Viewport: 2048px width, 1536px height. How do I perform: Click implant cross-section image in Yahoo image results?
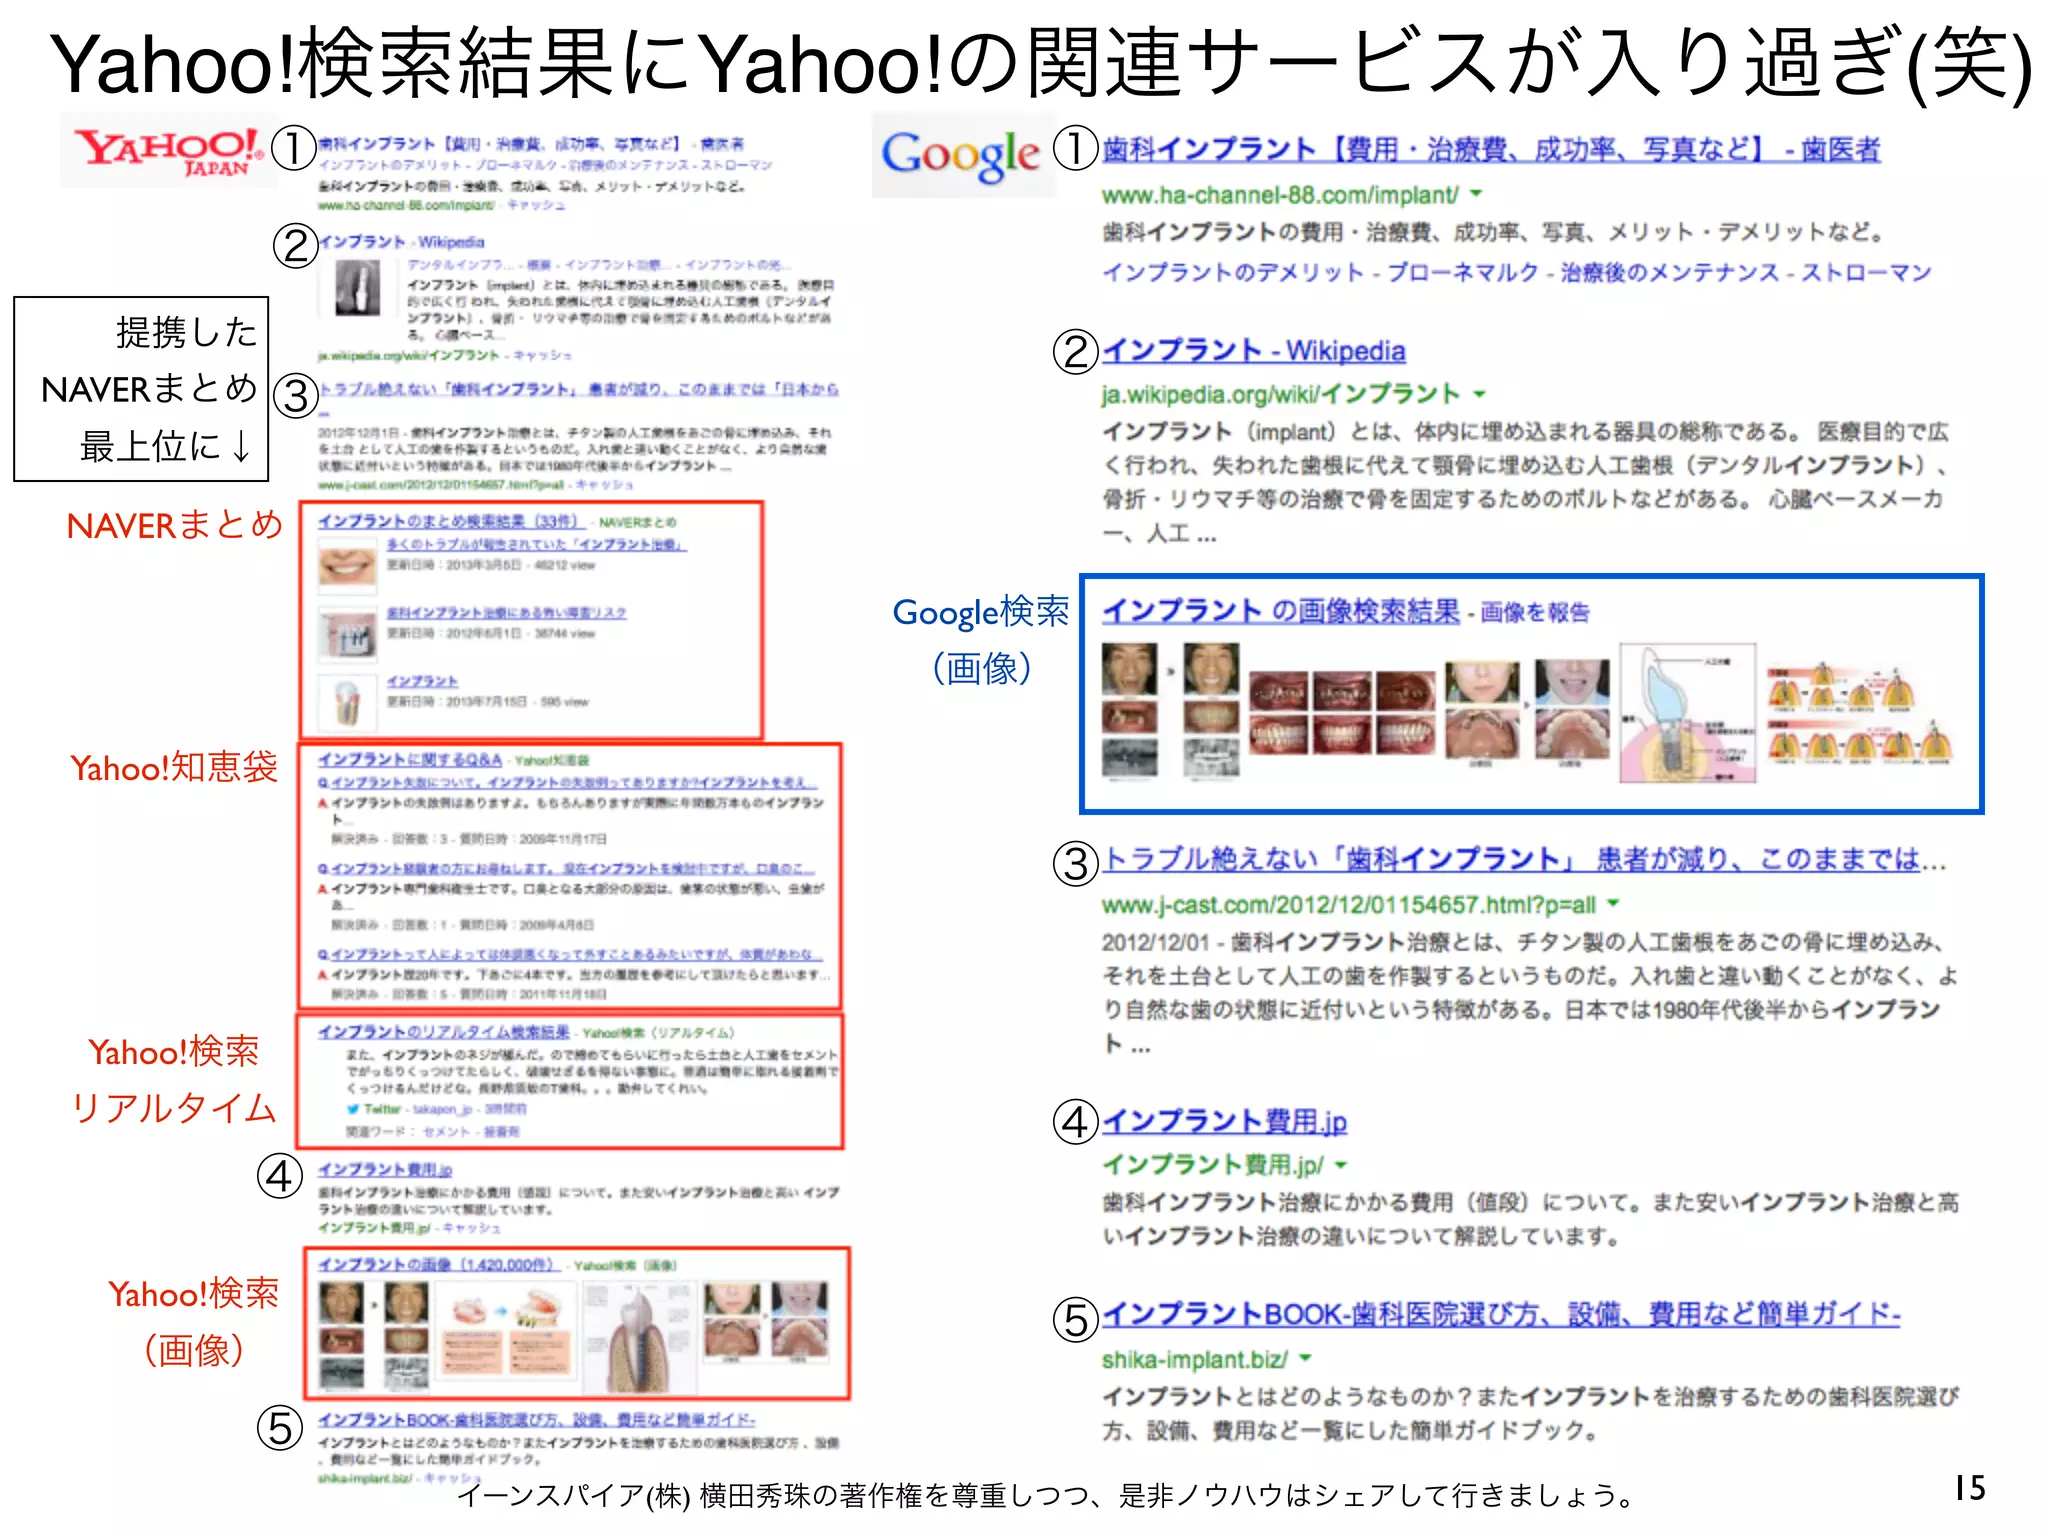(x=638, y=1337)
